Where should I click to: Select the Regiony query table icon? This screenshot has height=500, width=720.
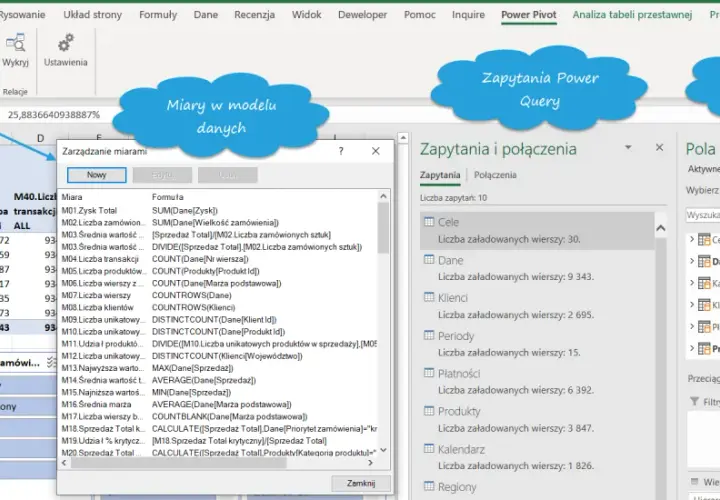pos(429,486)
